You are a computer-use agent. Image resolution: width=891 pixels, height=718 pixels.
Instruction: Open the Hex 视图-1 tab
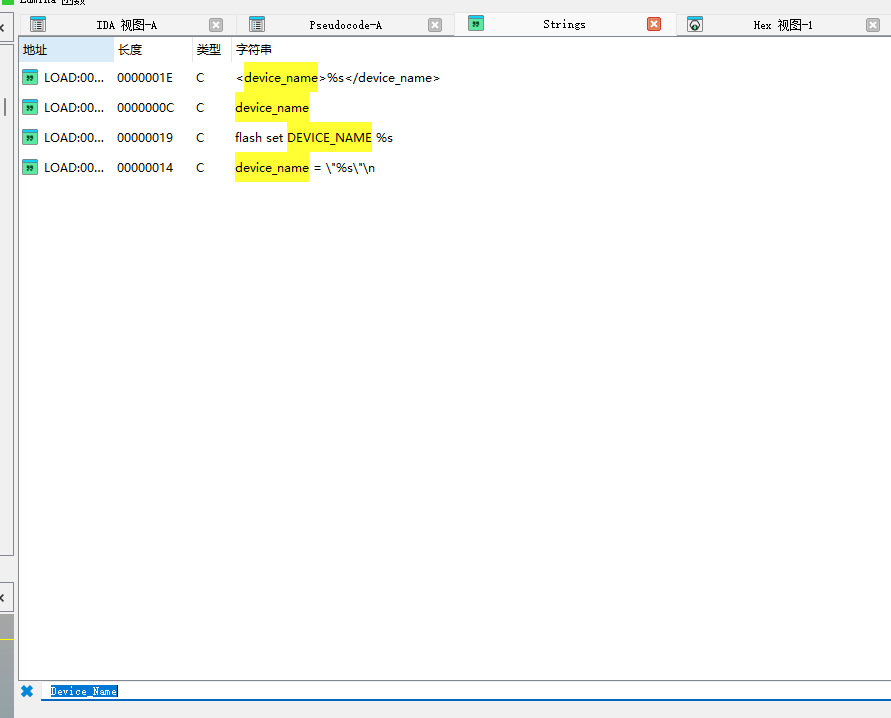pyautogui.click(x=782, y=25)
